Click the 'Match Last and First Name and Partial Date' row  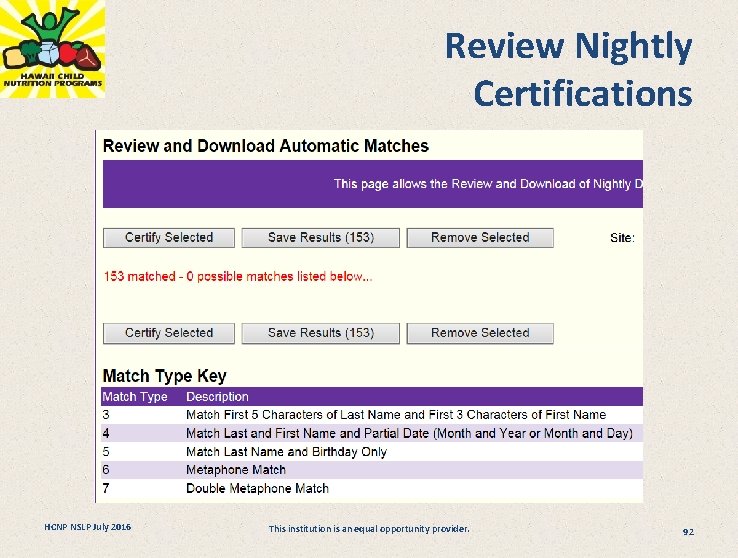(x=372, y=433)
